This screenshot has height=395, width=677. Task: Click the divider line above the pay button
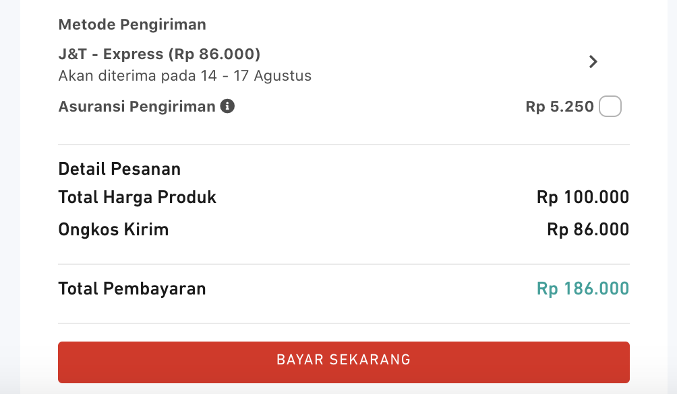pyautogui.click(x=344, y=323)
